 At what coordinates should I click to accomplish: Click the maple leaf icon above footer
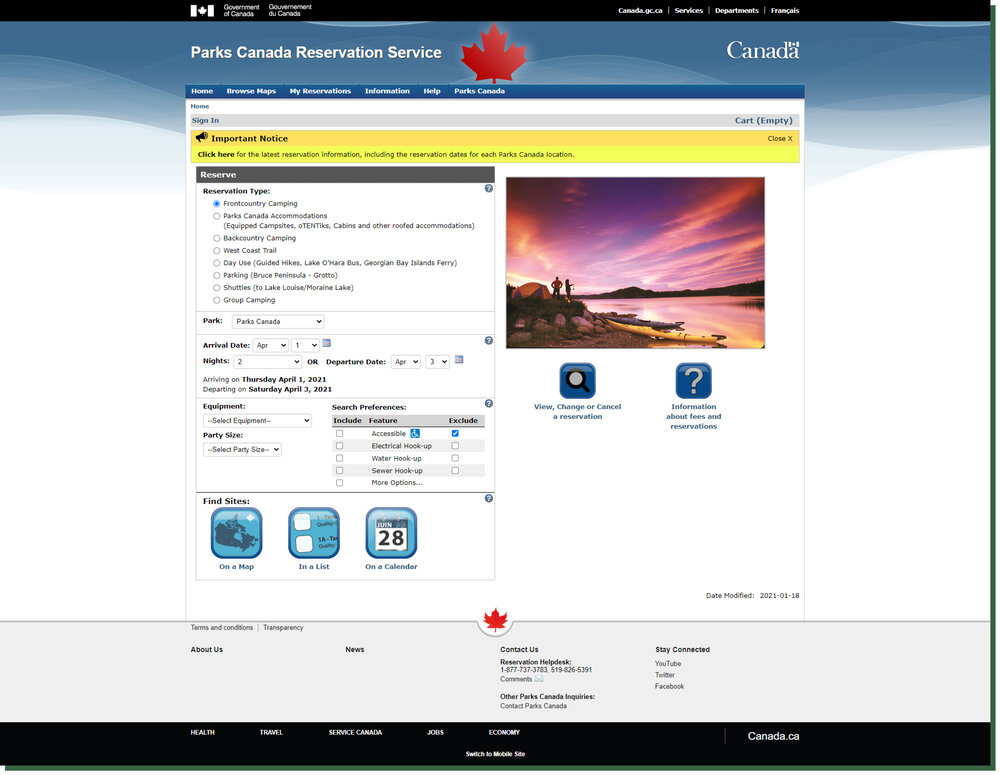coord(496,620)
